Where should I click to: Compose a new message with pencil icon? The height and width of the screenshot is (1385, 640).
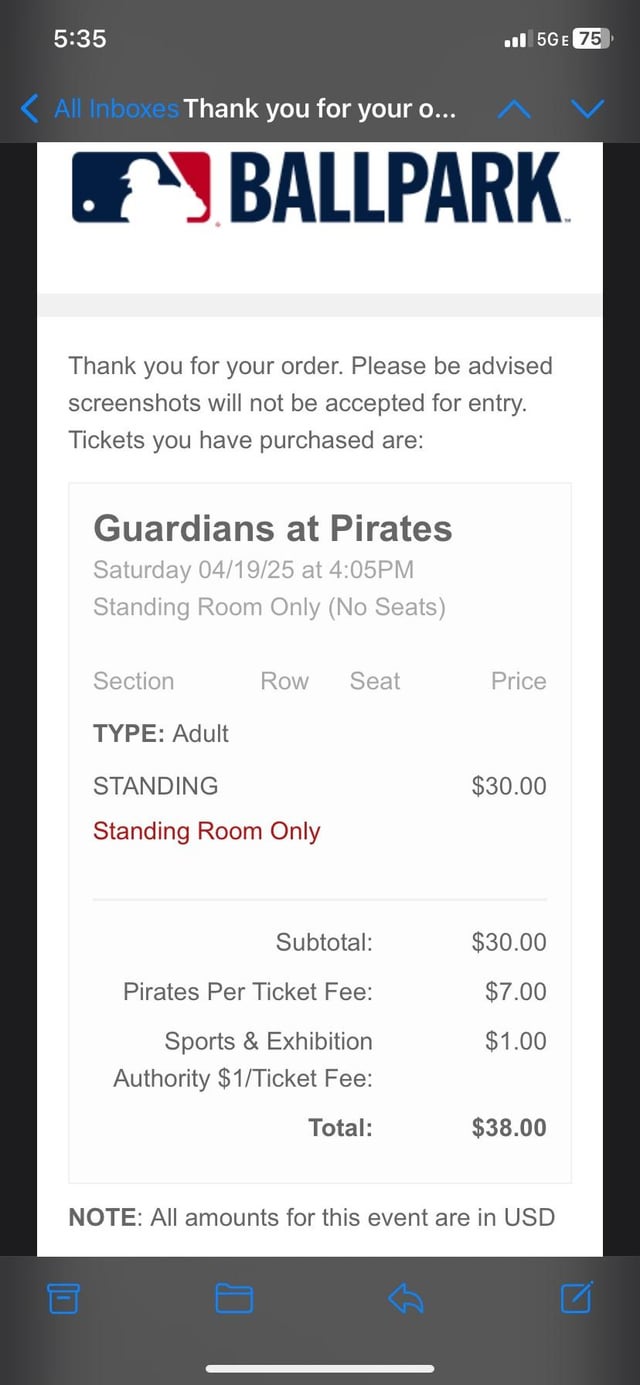pos(577,1297)
